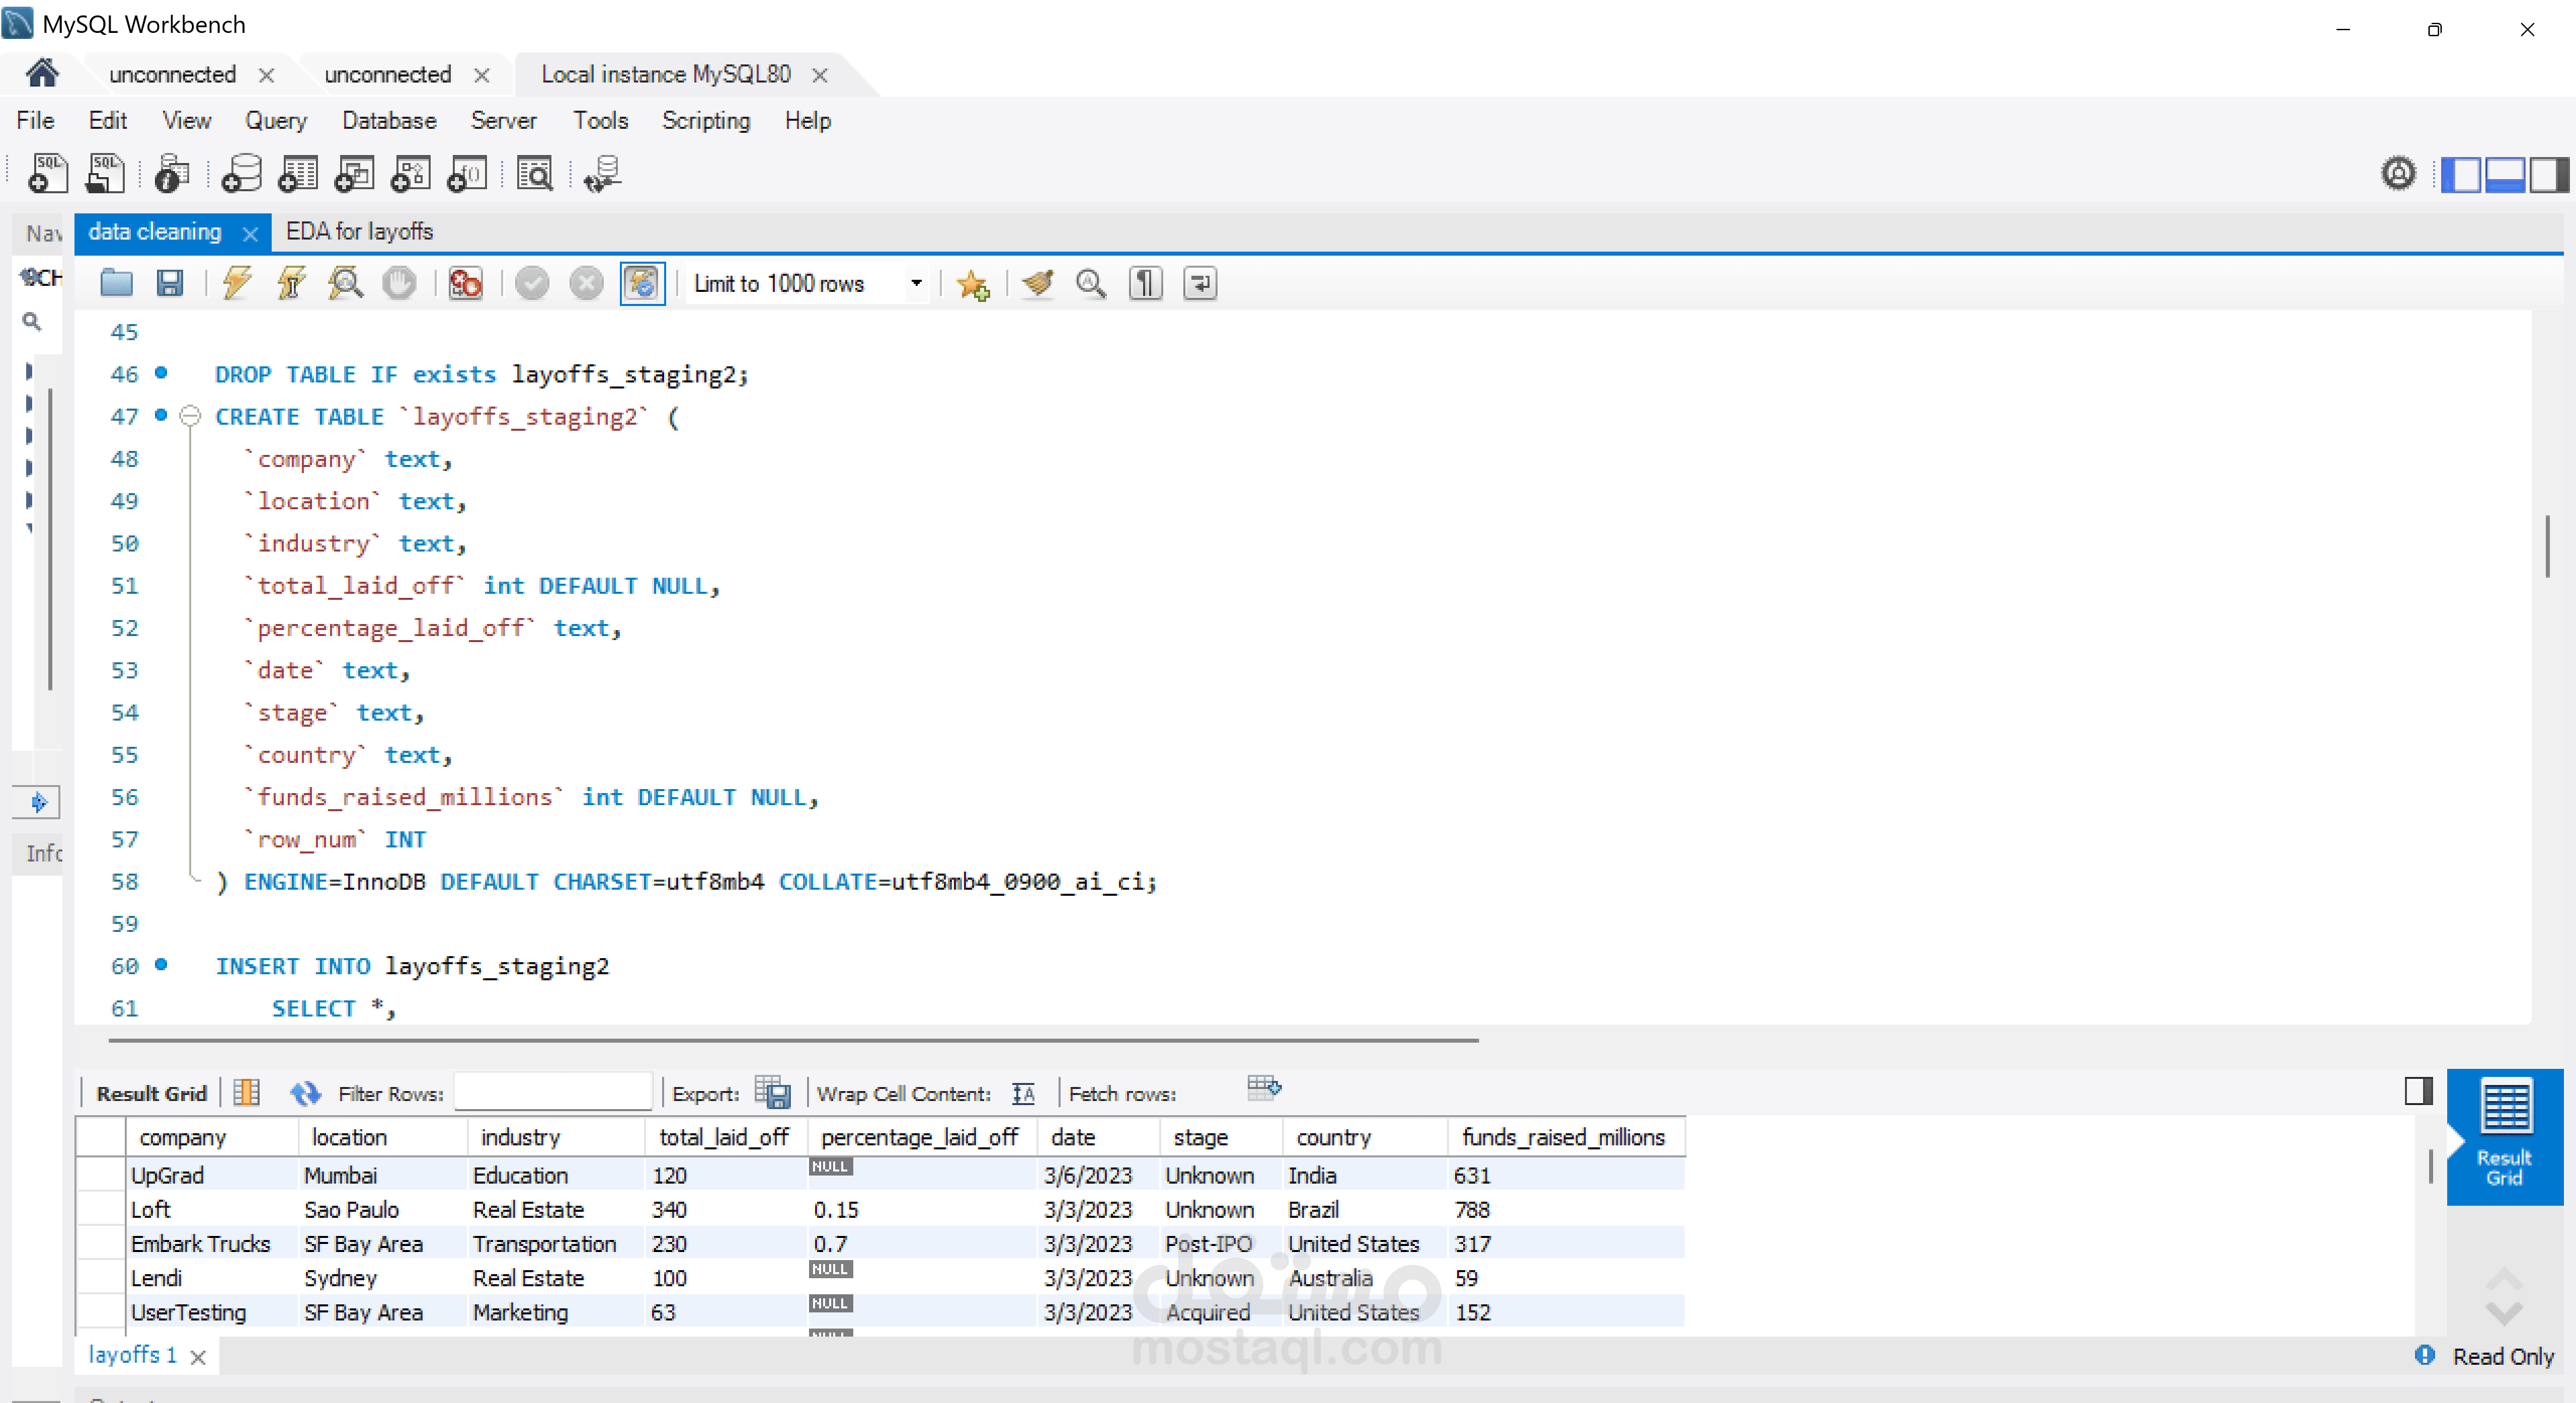Click the Filter Rows input field

tap(552, 1092)
